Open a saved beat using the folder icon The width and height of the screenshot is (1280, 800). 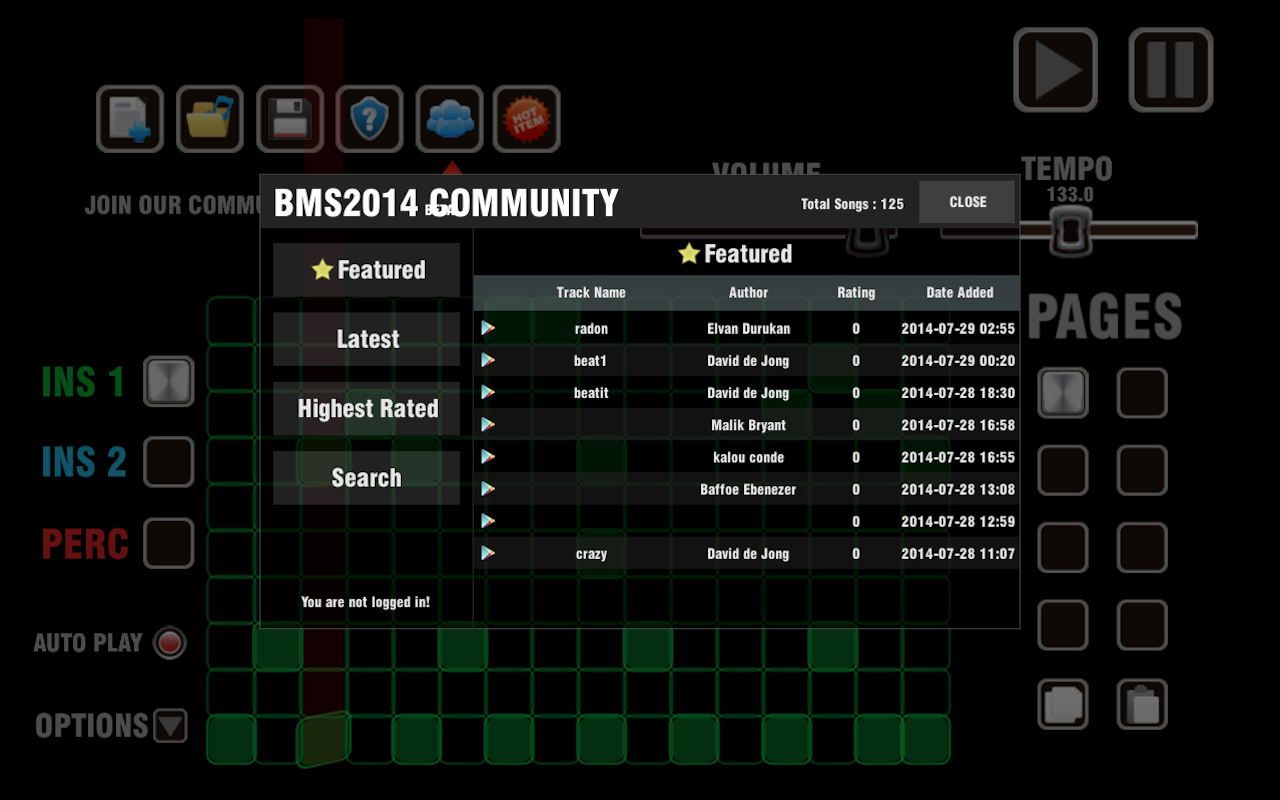tap(209, 118)
